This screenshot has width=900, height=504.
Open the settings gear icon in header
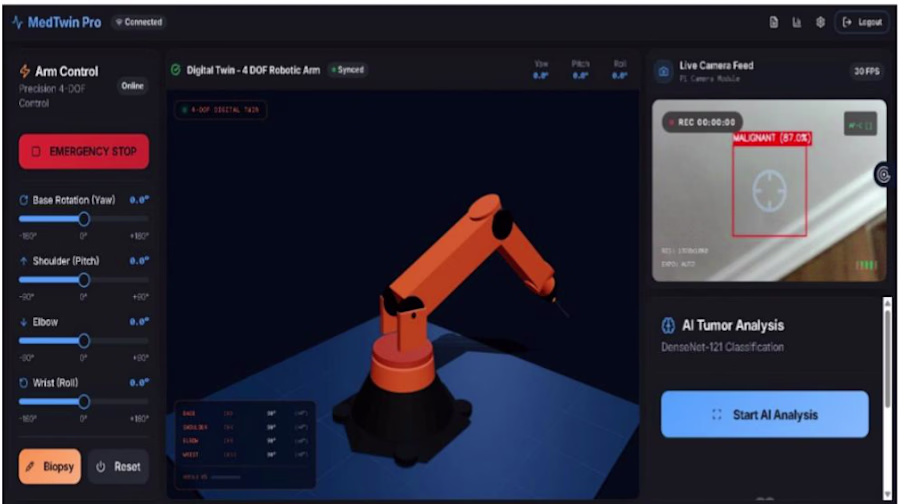[820, 22]
